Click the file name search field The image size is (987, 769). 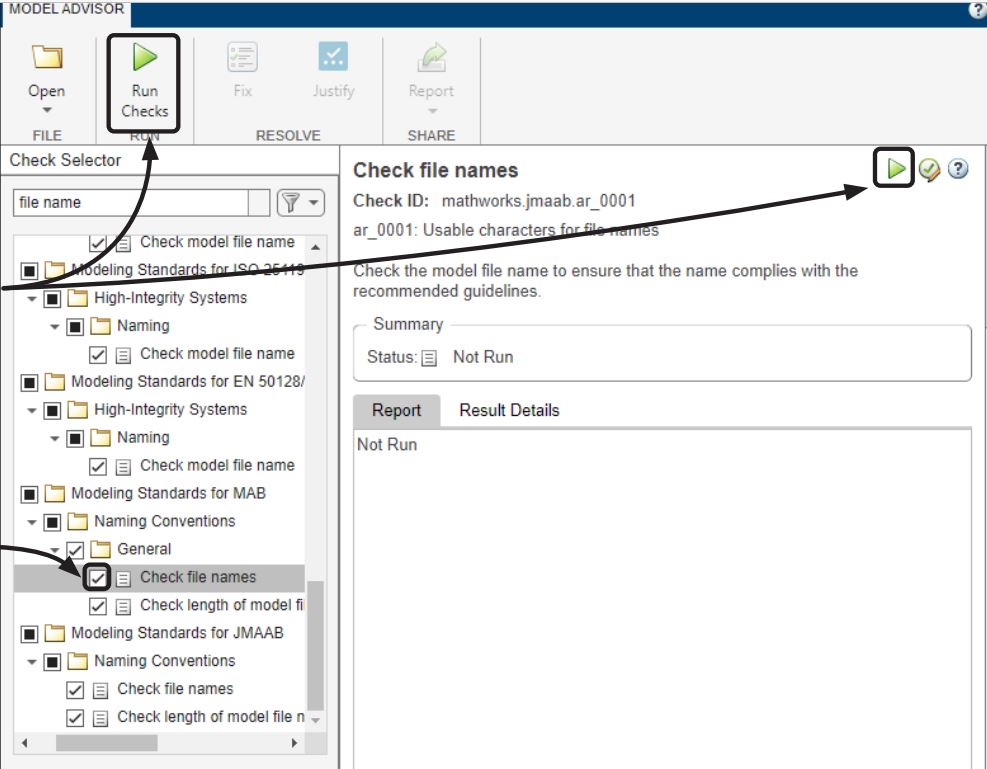[130, 203]
